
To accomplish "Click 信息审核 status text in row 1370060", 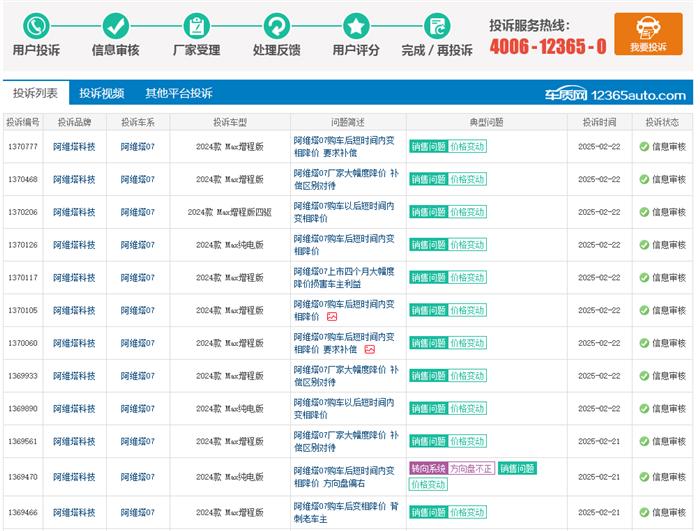I will pos(669,343).
